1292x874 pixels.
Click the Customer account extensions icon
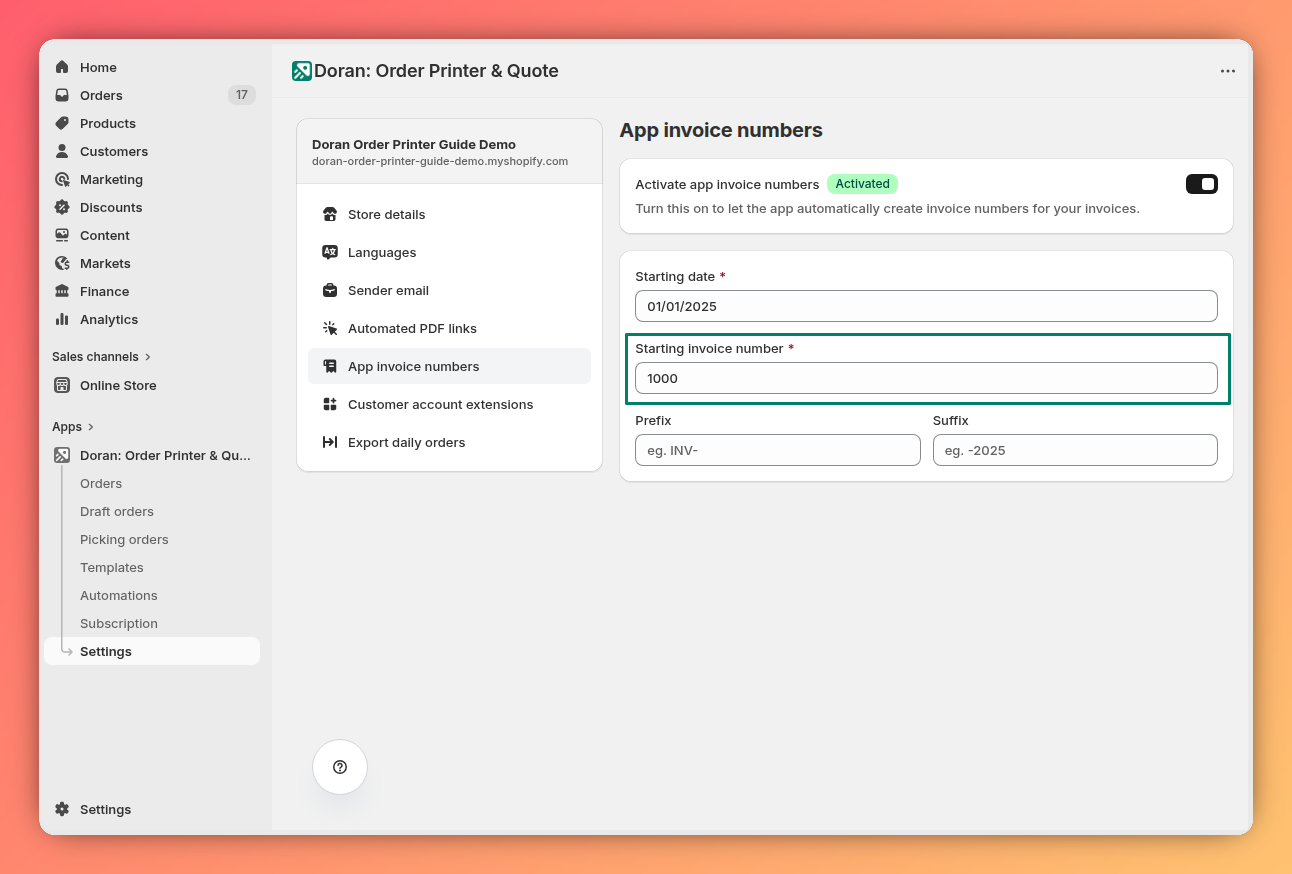[330, 404]
